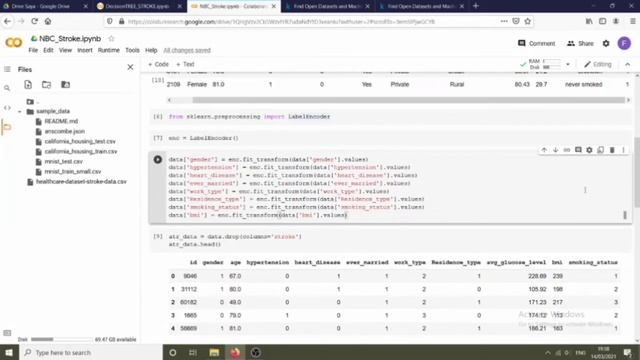
Task: Open Runtime menu
Action: click(109, 50)
